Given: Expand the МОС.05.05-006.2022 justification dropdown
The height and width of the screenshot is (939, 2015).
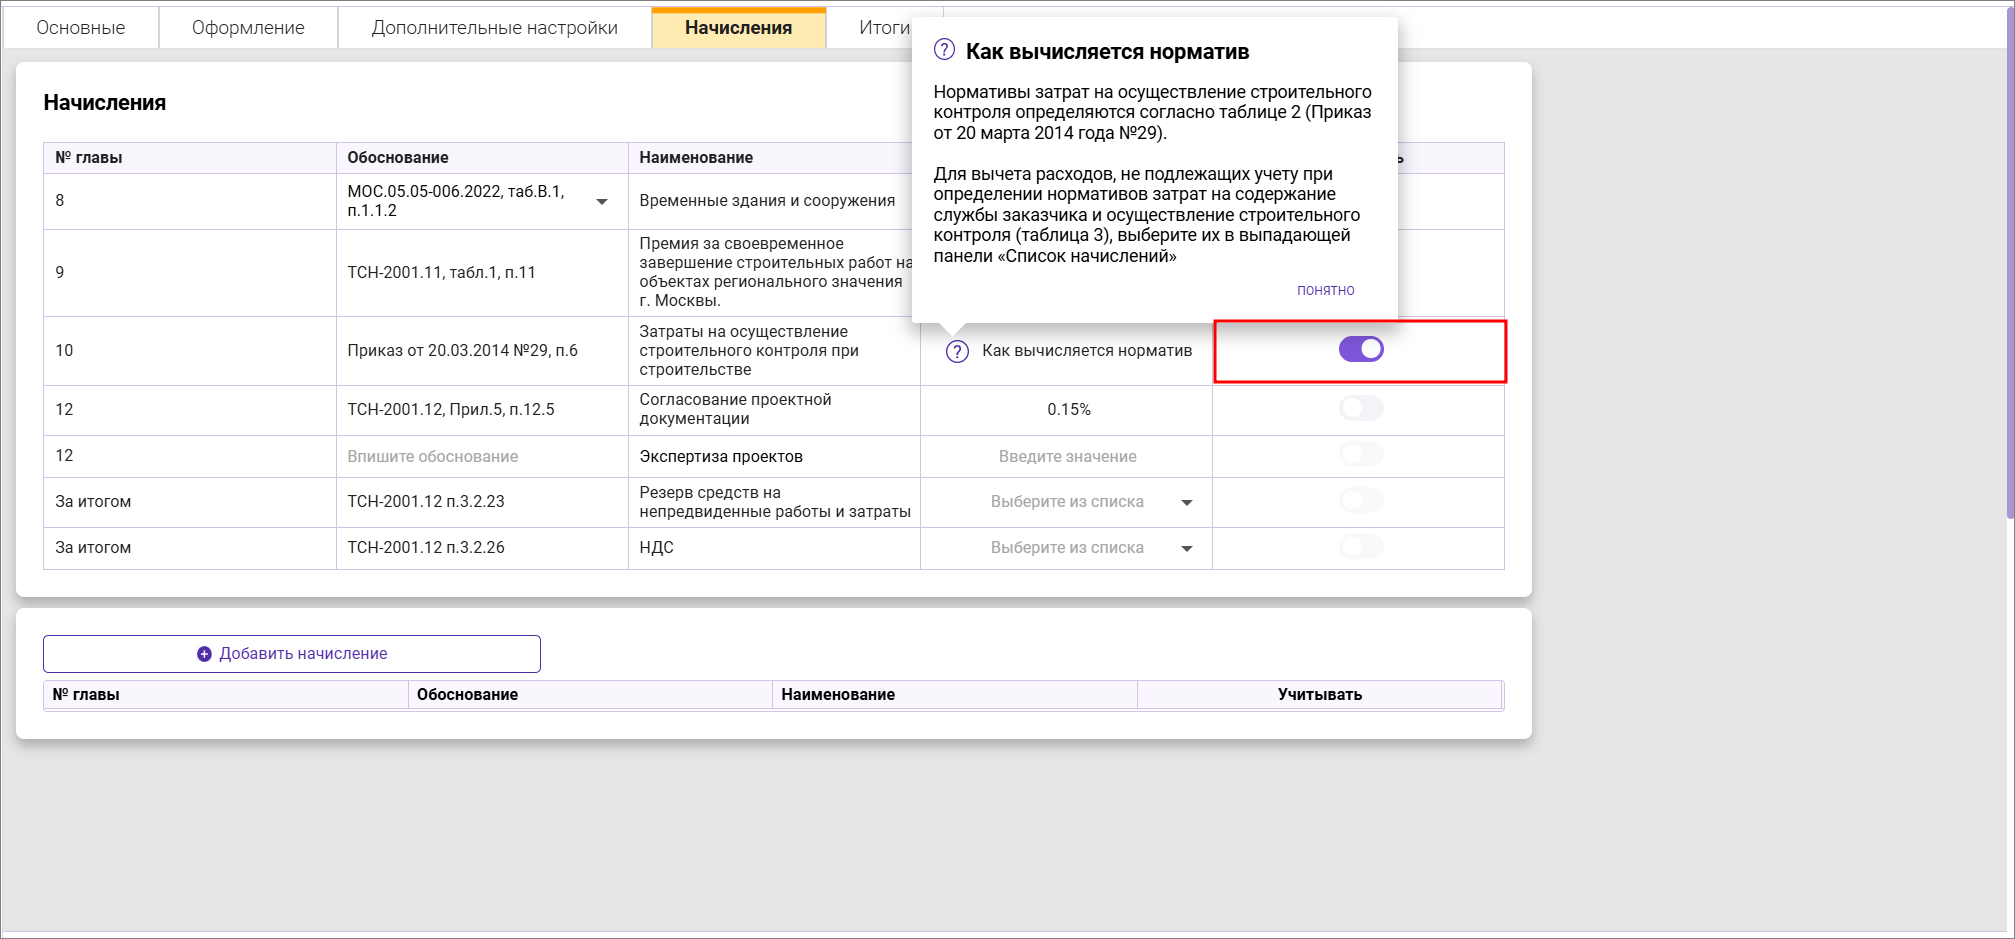Looking at the screenshot, I should pos(603,201).
